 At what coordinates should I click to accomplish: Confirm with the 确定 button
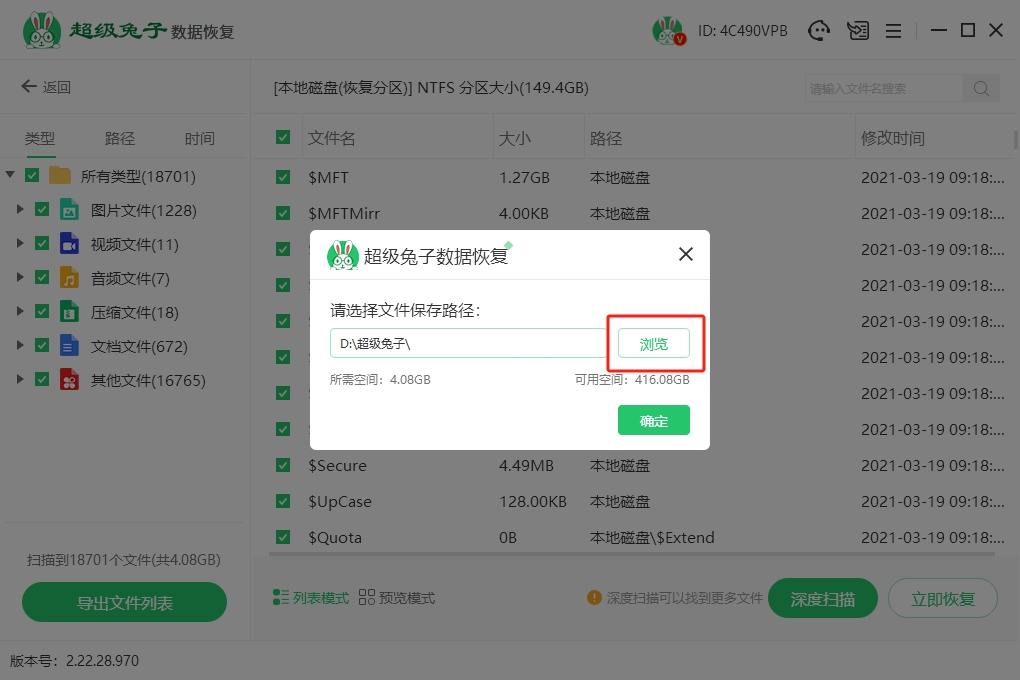pyautogui.click(x=654, y=421)
